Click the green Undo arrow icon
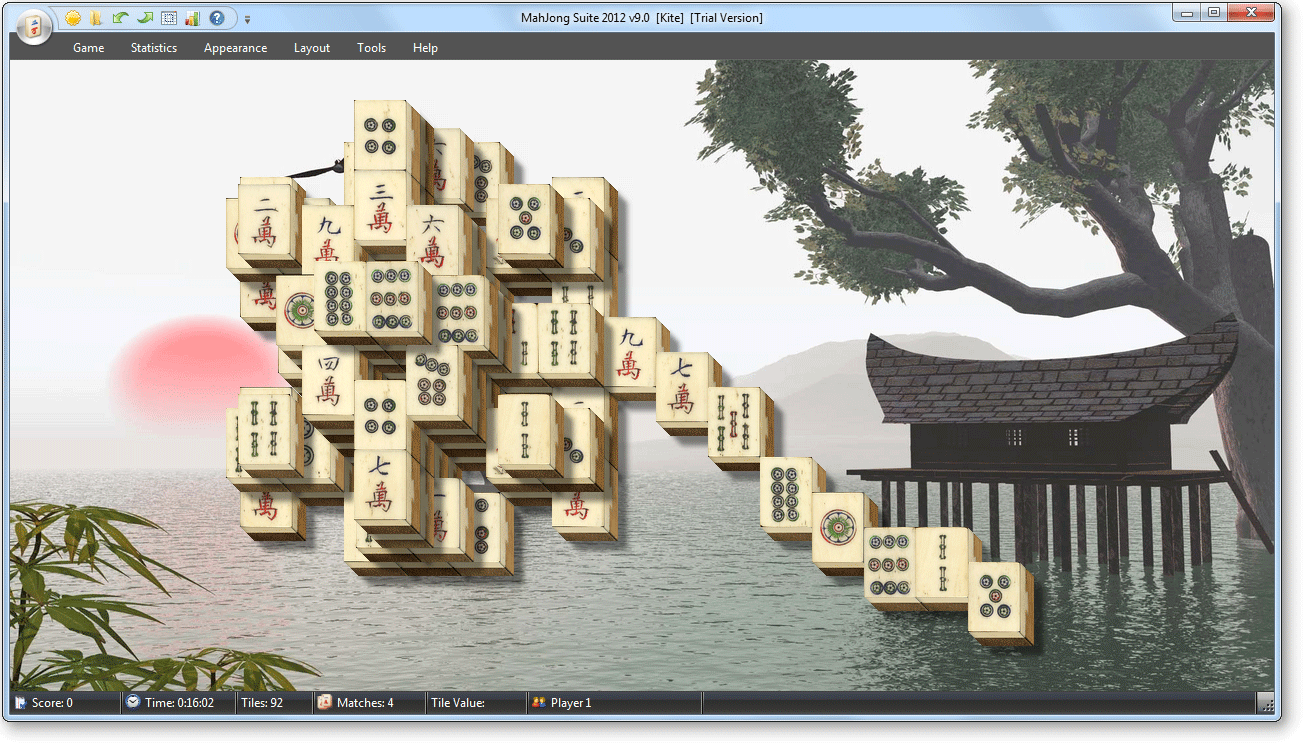Image resolution: width=1309 pixels, height=746 pixels. coord(120,18)
